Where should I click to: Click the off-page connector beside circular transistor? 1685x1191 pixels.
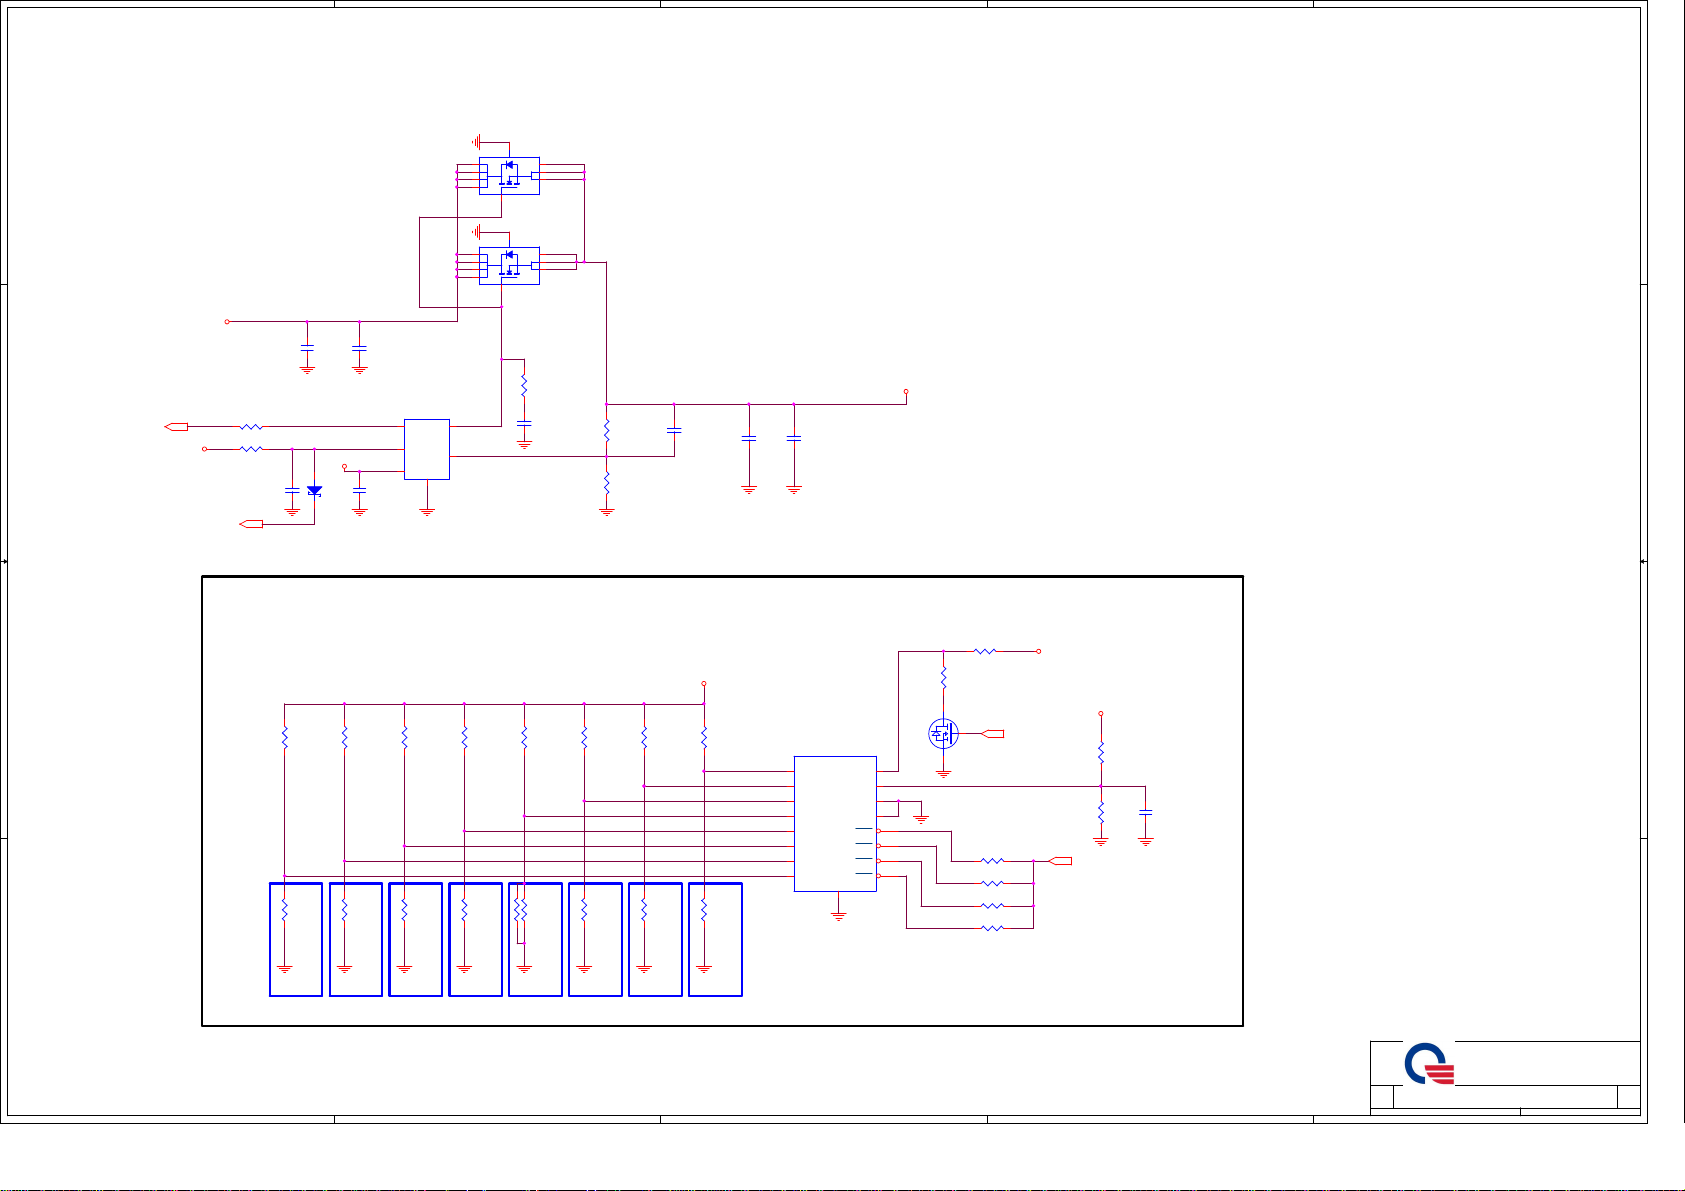[992, 734]
